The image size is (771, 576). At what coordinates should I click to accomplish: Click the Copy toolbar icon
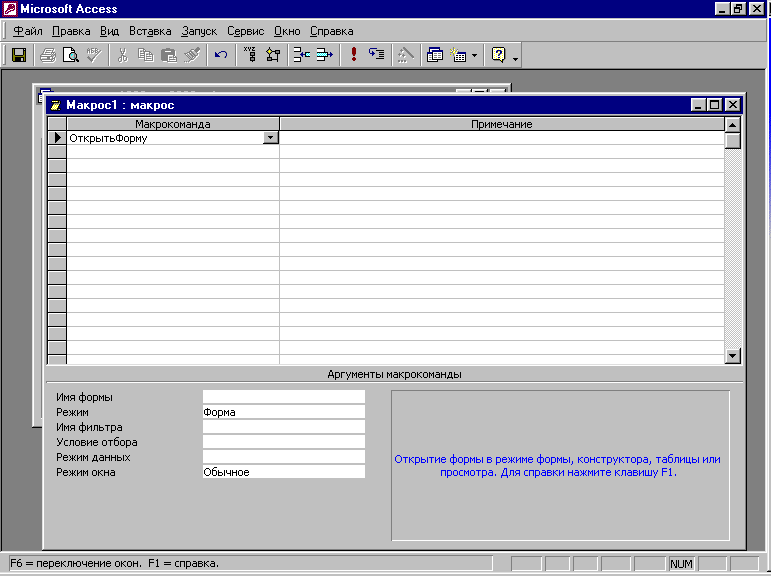[x=146, y=55]
